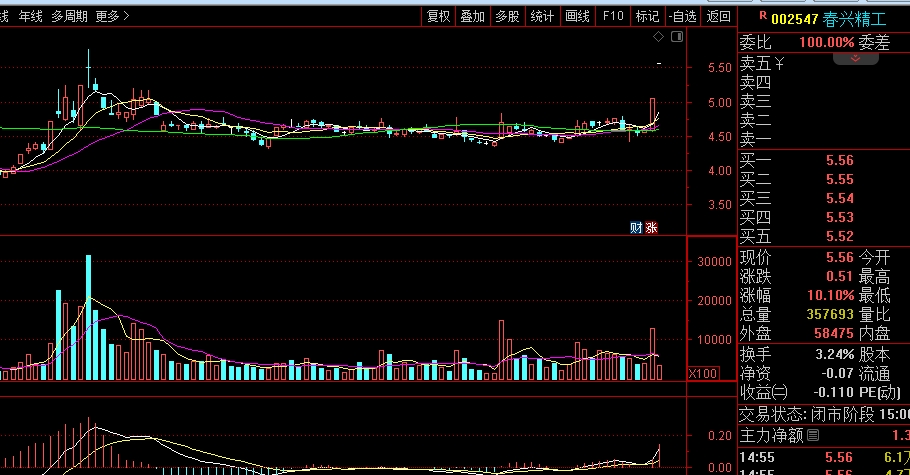Switch to the 年线 period tab
Image resolution: width=910 pixels, height=475 pixels.
click(x=30, y=16)
